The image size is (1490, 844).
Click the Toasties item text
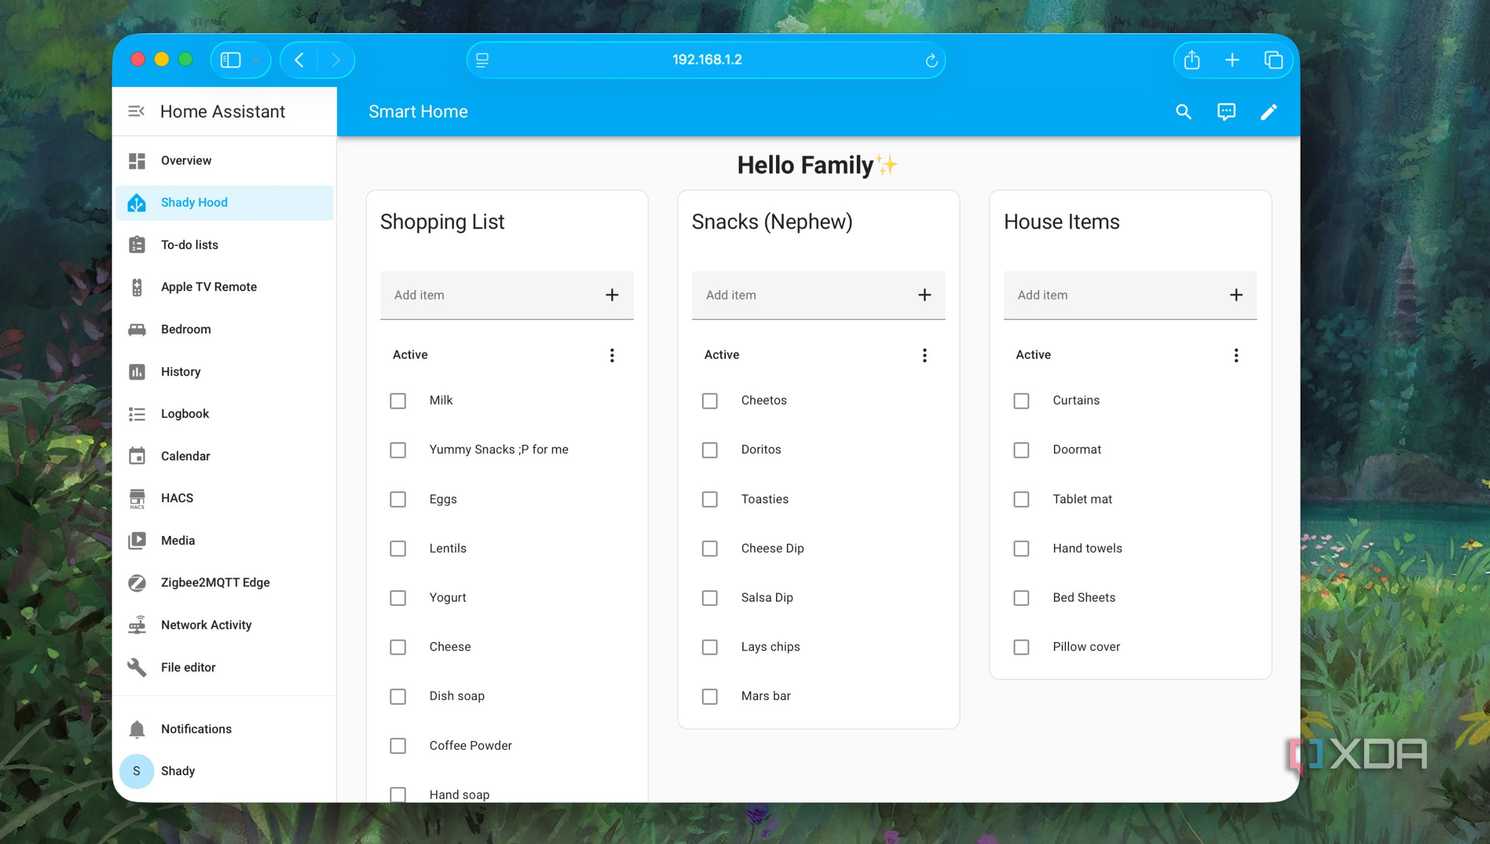click(764, 499)
